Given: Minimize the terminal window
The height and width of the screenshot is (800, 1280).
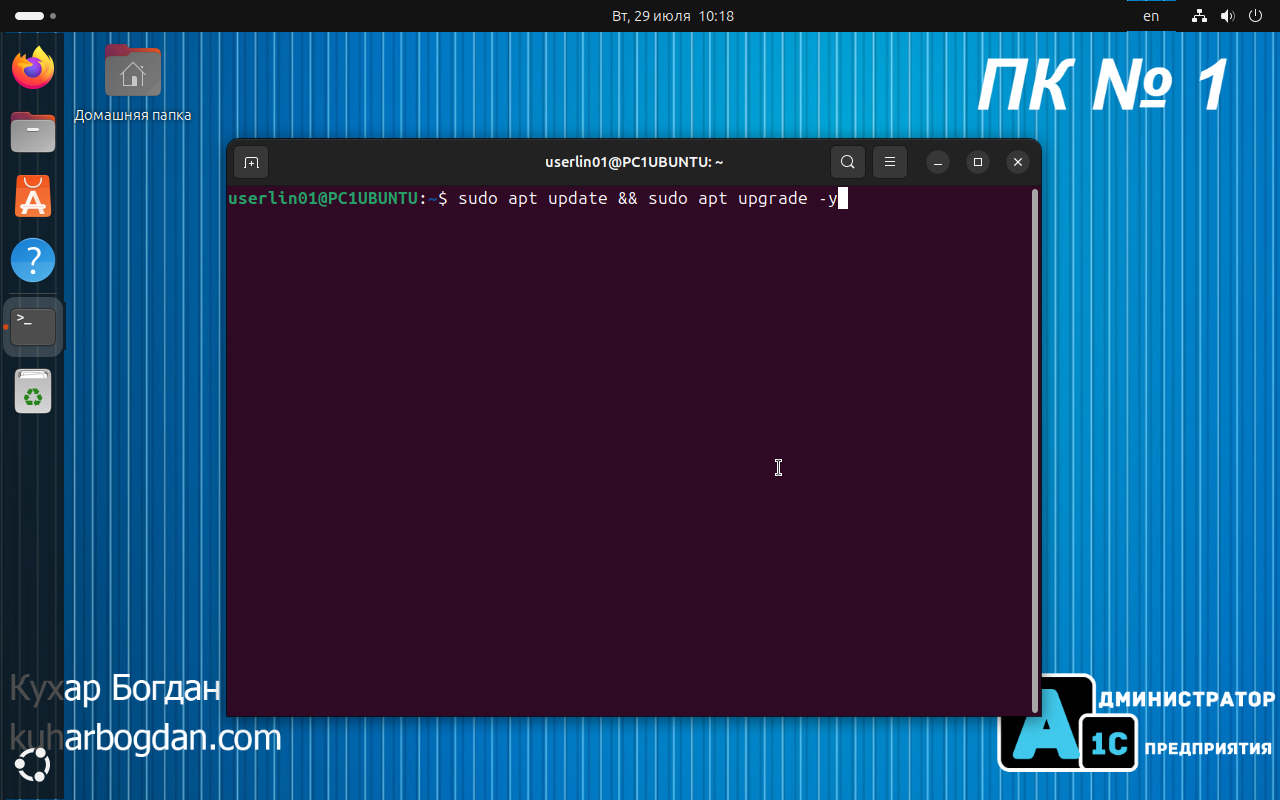Looking at the screenshot, I should [937, 162].
